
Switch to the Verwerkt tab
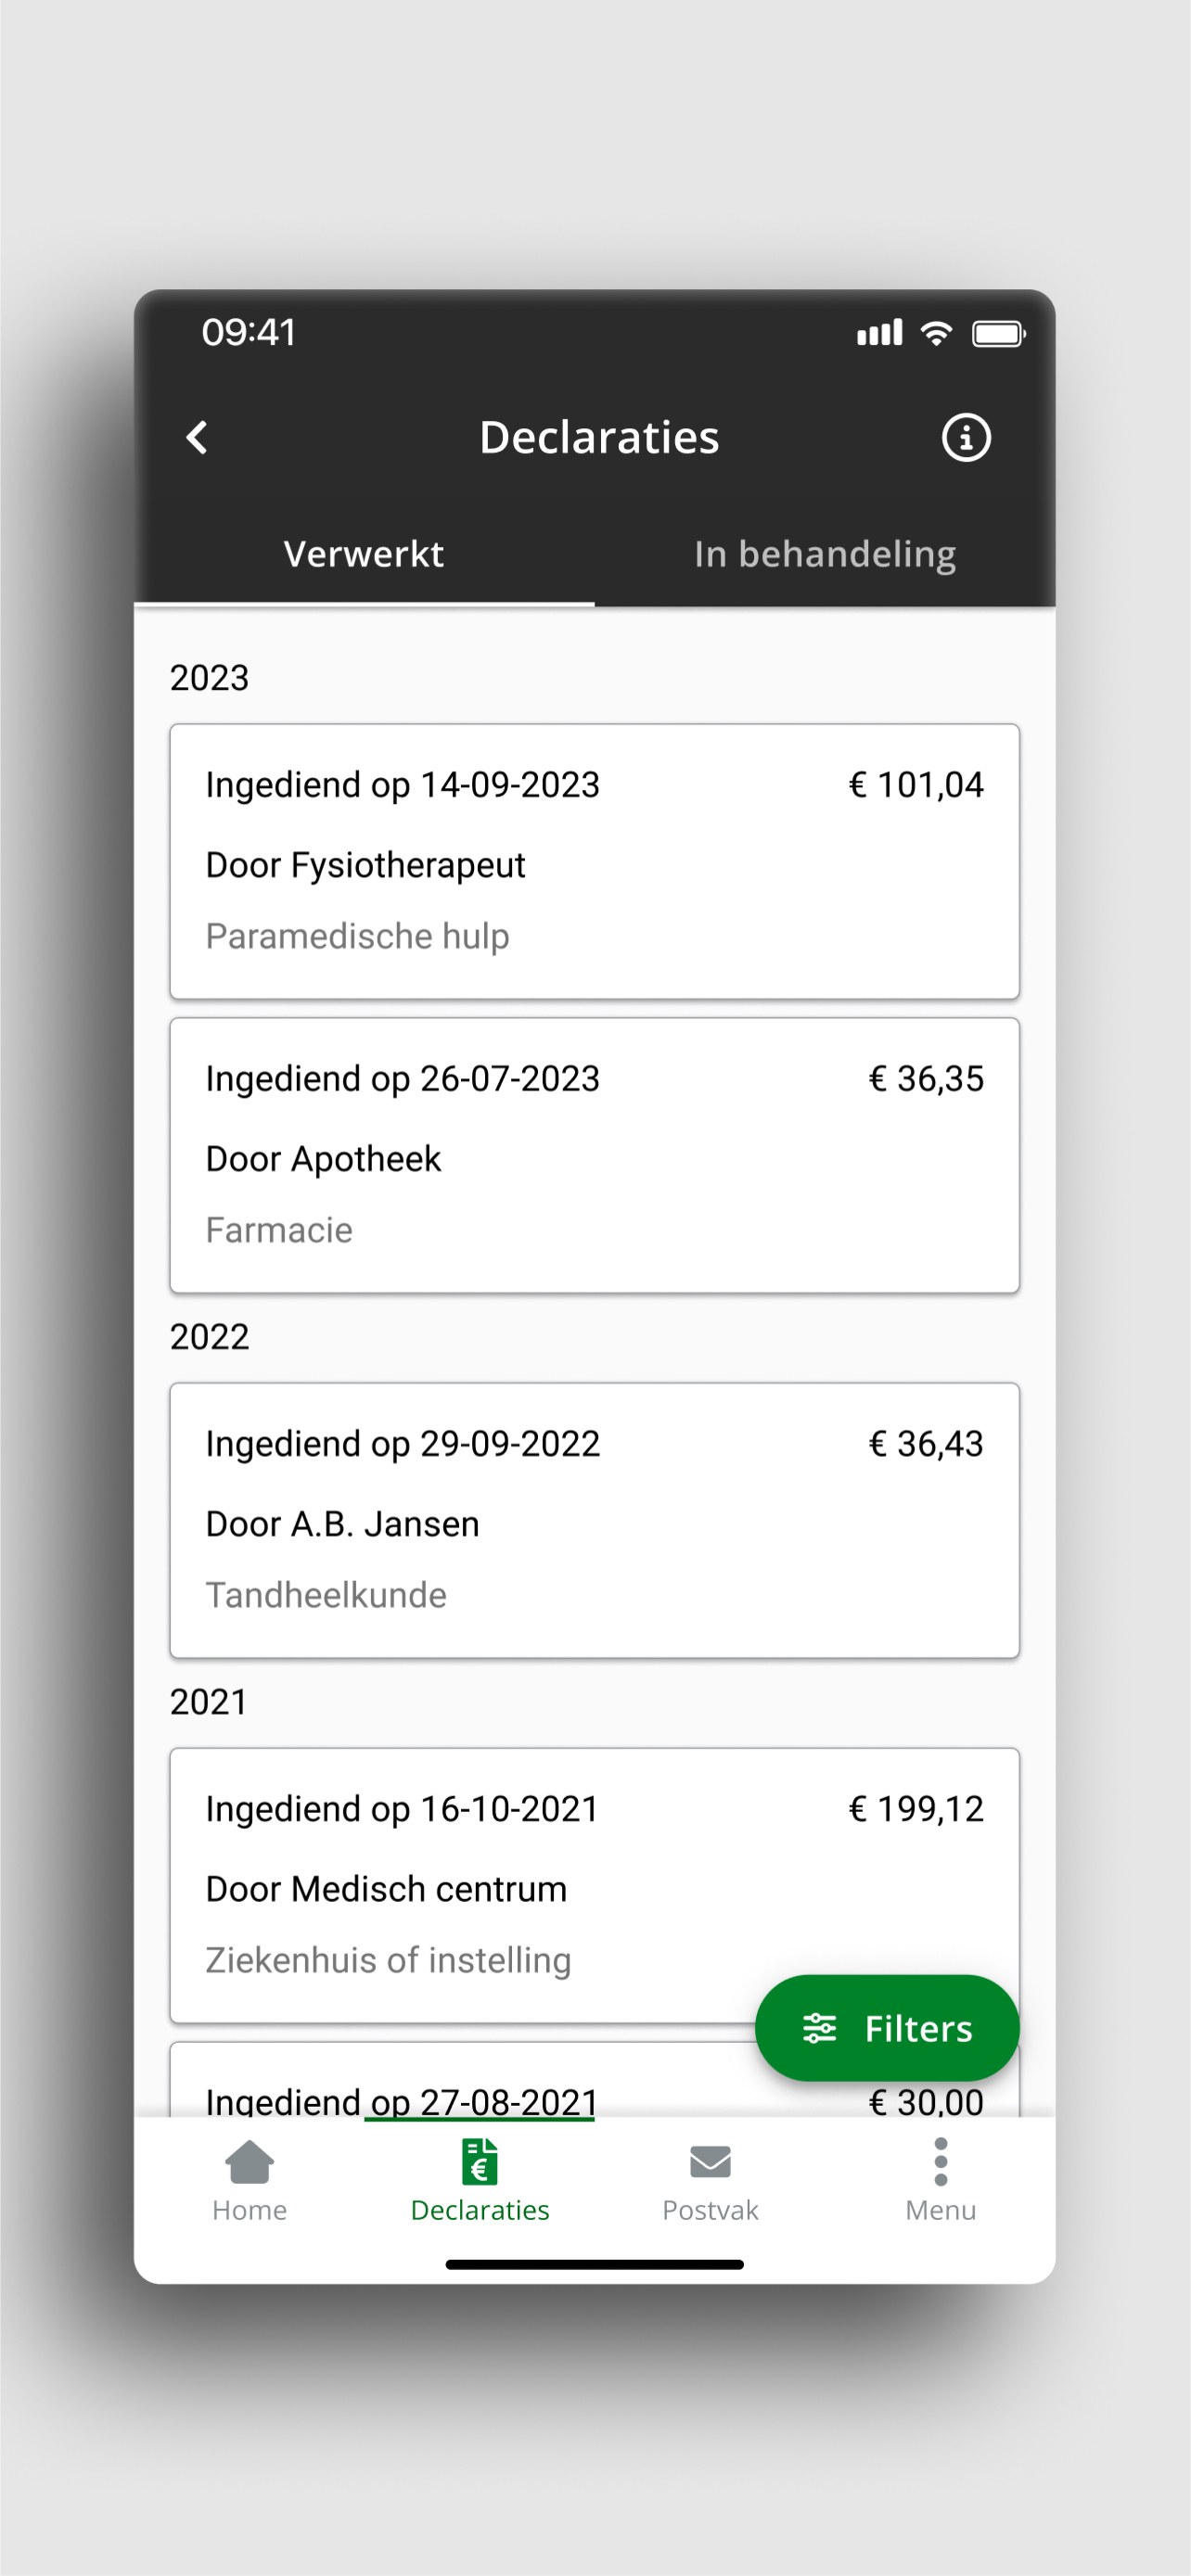[364, 554]
